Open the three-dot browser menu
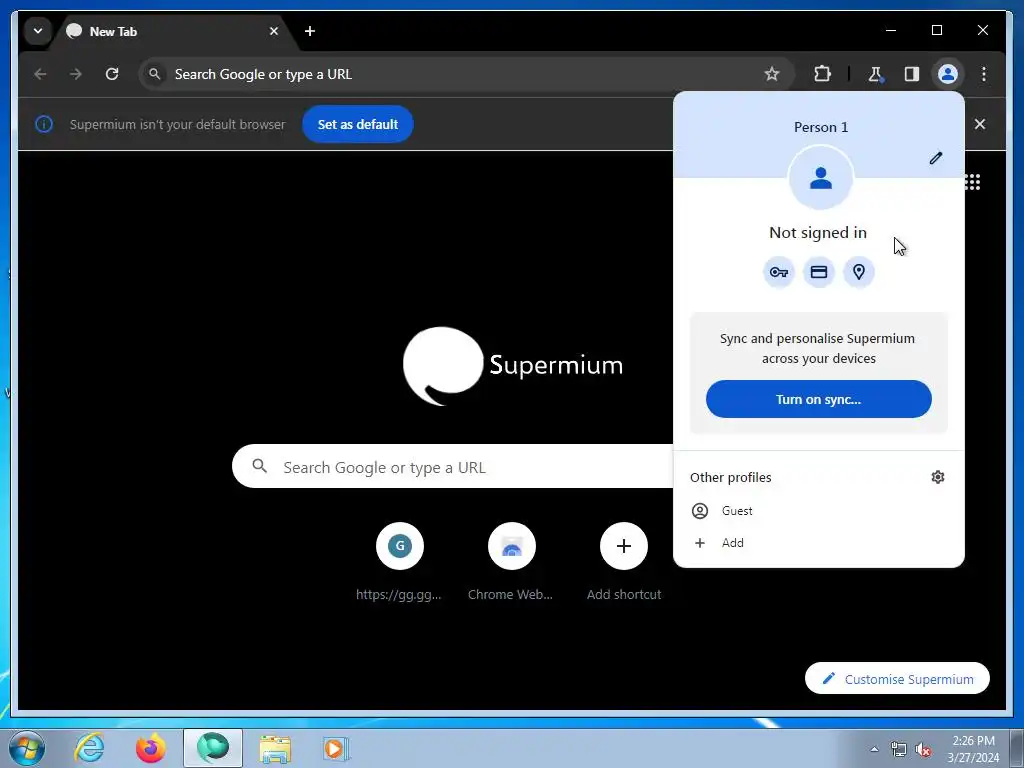The width and height of the screenshot is (1024, 768). pyautogui.click(x=984, y=74)
